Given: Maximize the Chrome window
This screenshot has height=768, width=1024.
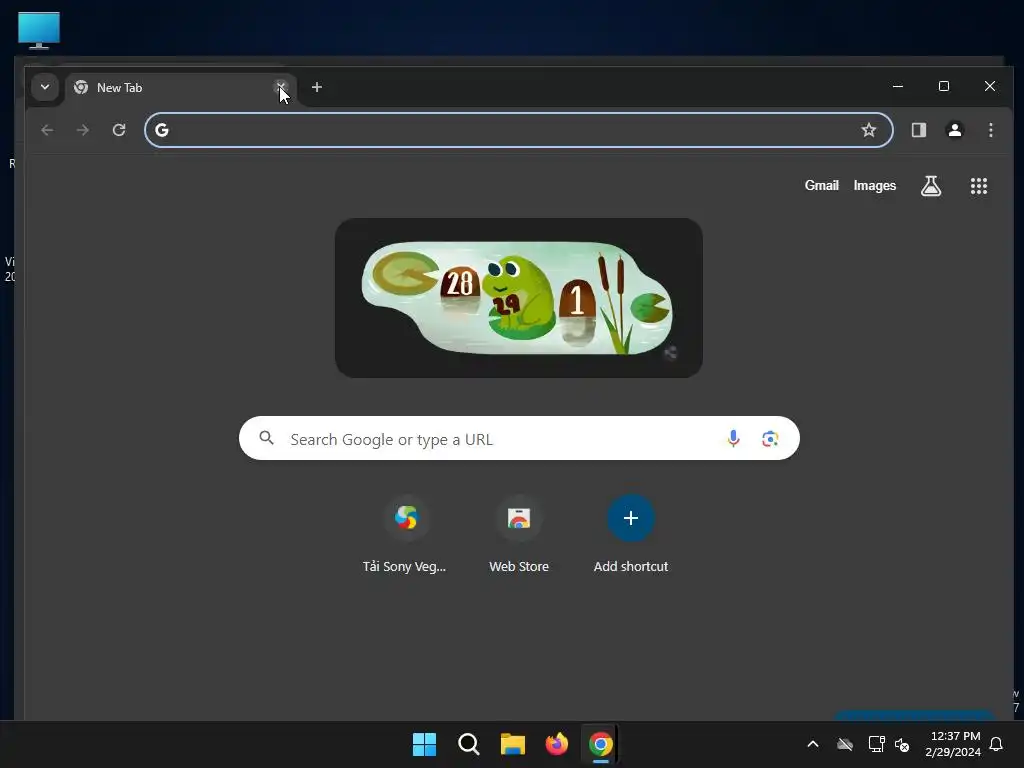Looking at the screenshot, I should 944,86.
